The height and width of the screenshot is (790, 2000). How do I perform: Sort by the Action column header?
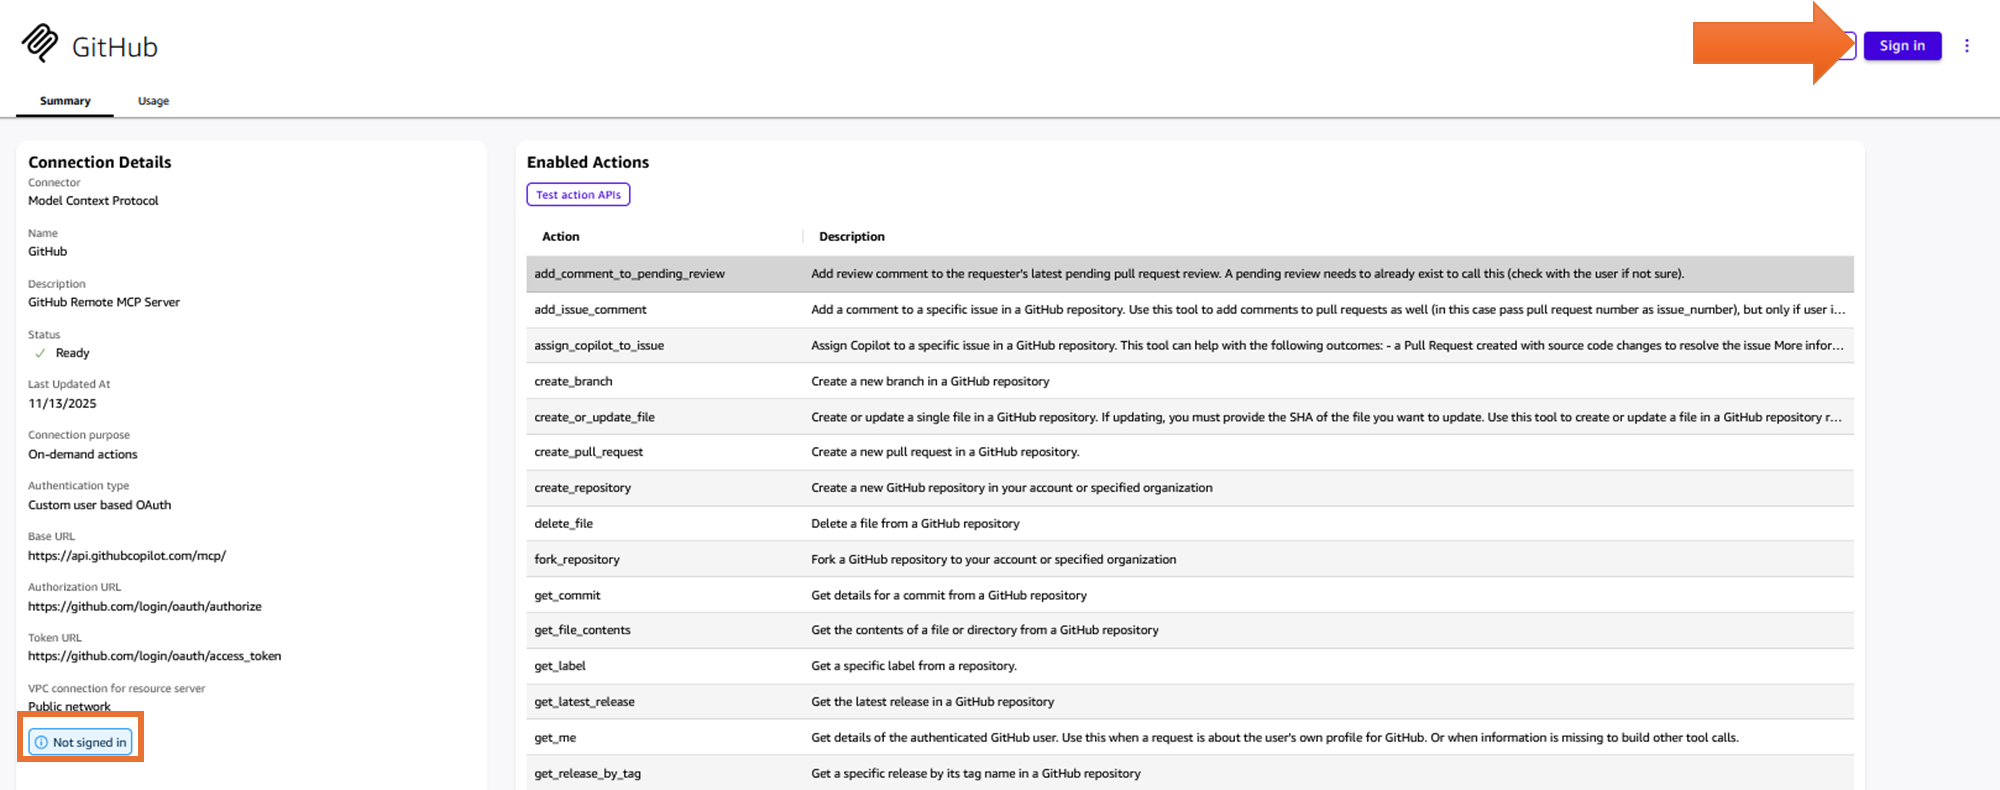pos(561,237)
